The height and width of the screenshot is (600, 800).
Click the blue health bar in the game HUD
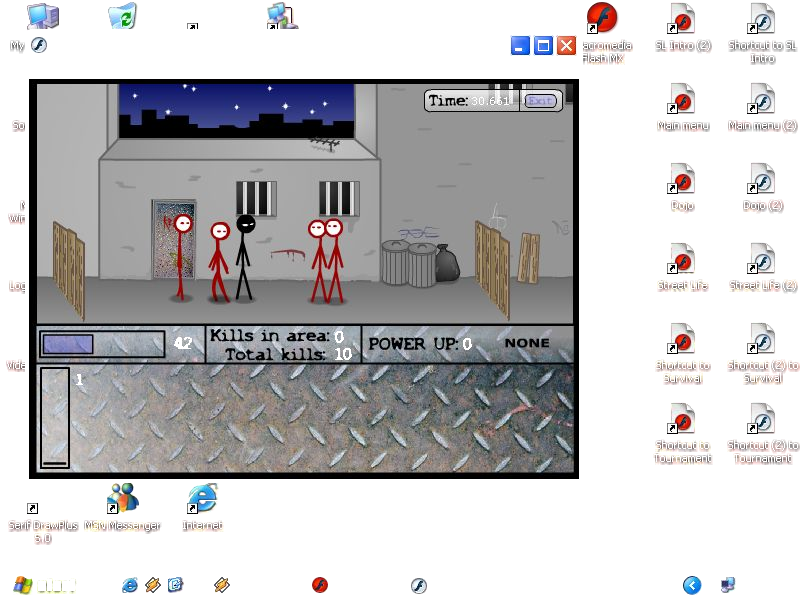[68, 344]
